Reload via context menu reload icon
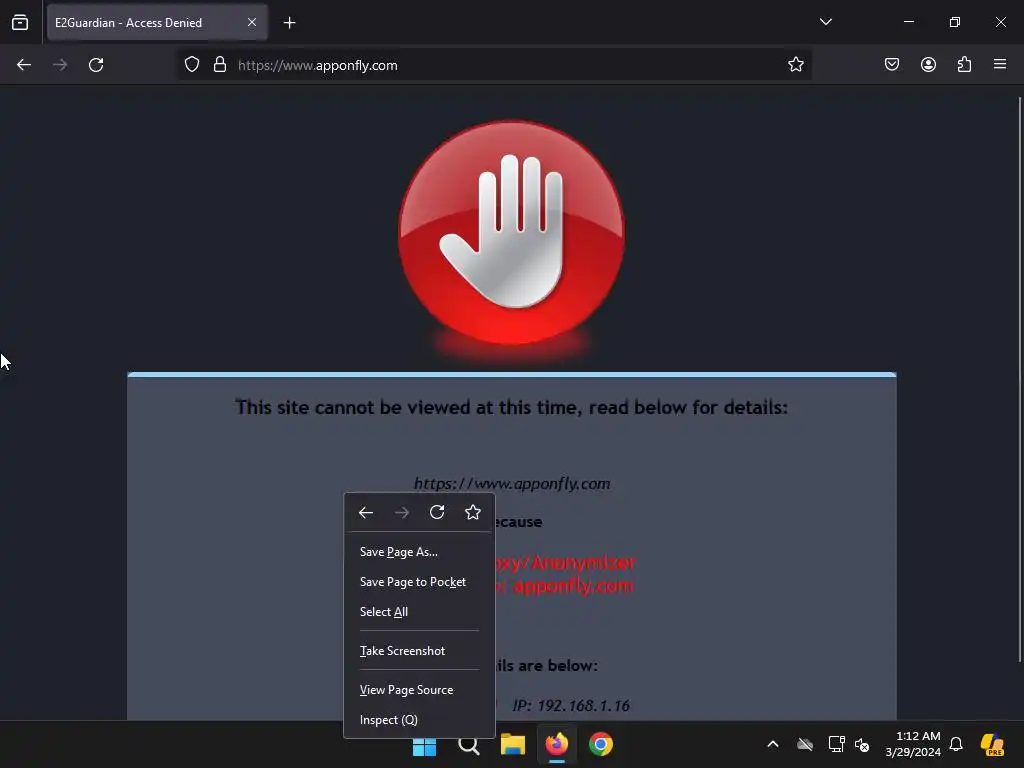Screen dimensions: 1024x768 pos(437,513)
